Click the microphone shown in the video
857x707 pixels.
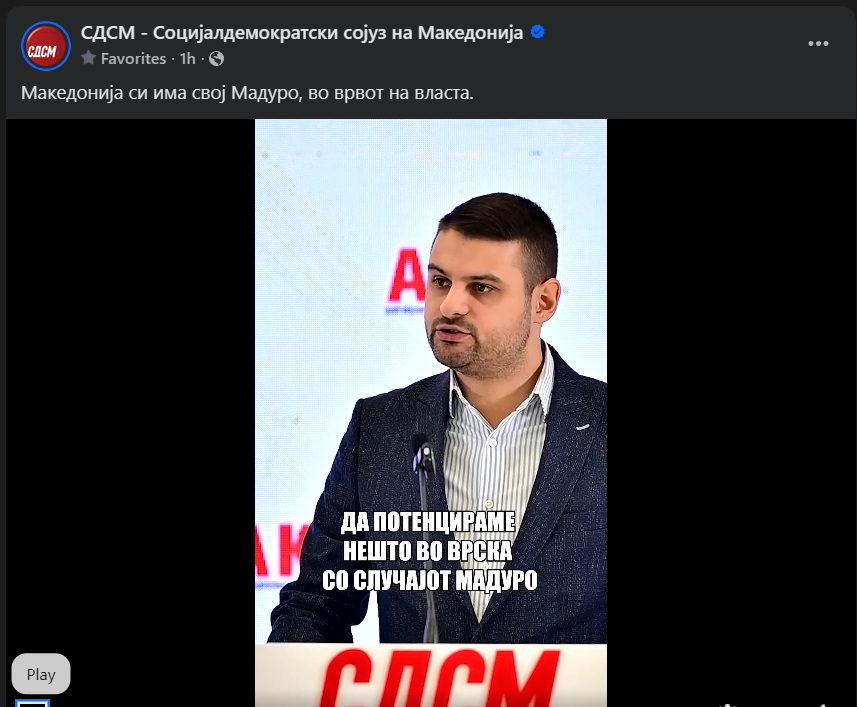click(x=424, y=455)
